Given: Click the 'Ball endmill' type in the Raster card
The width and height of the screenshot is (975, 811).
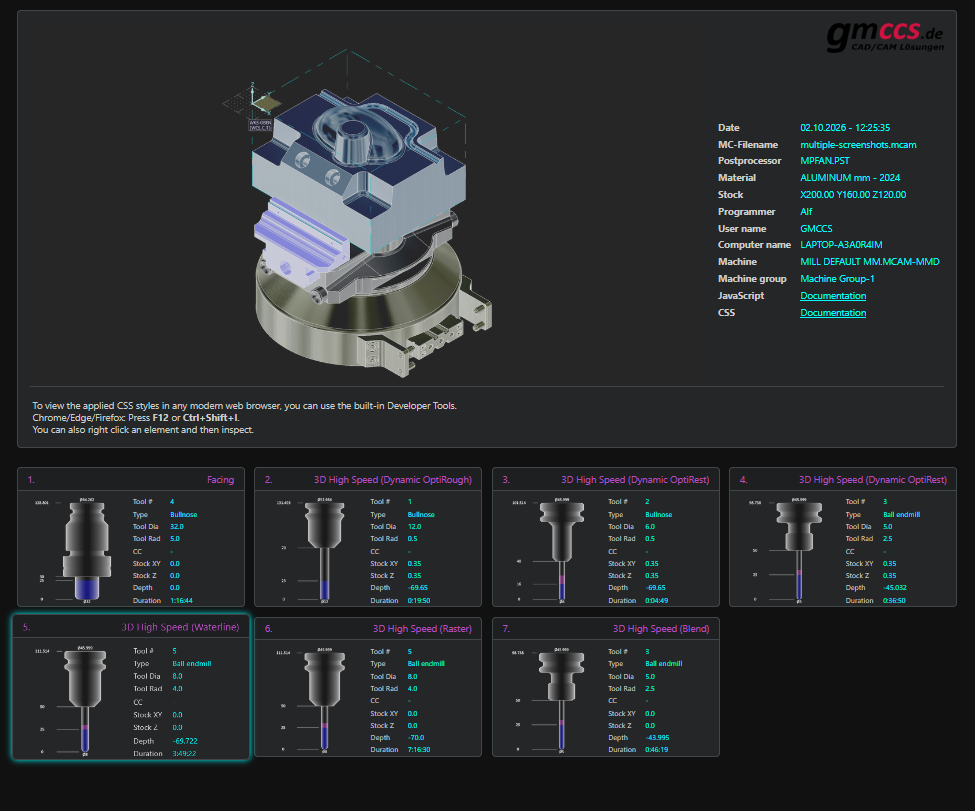Looking at the screenshot, I should (426, 664).
